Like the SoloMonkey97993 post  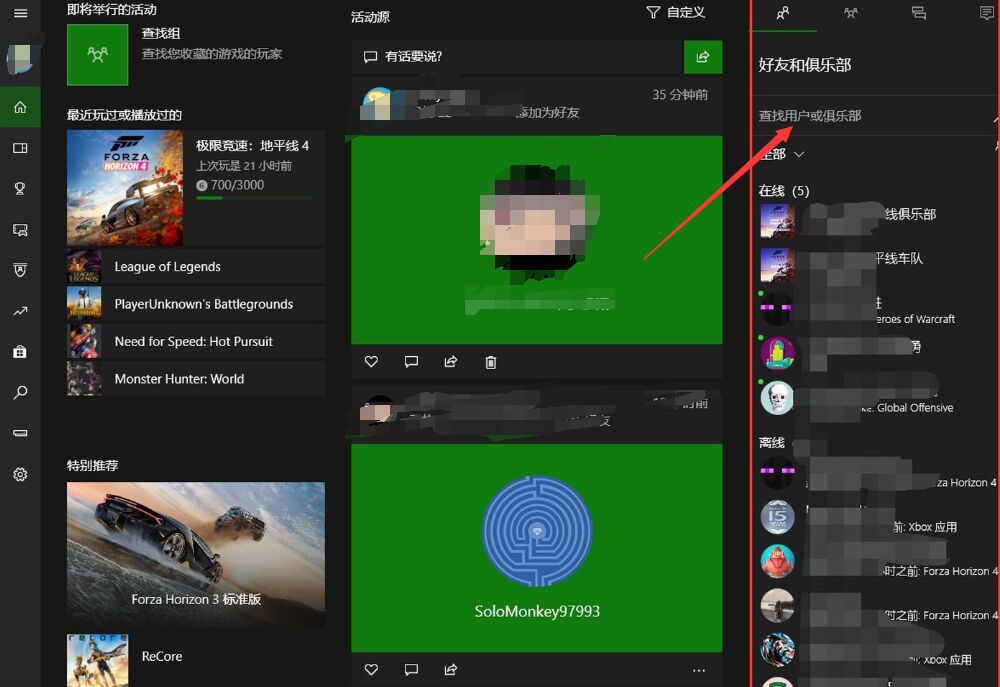(371, 669)
